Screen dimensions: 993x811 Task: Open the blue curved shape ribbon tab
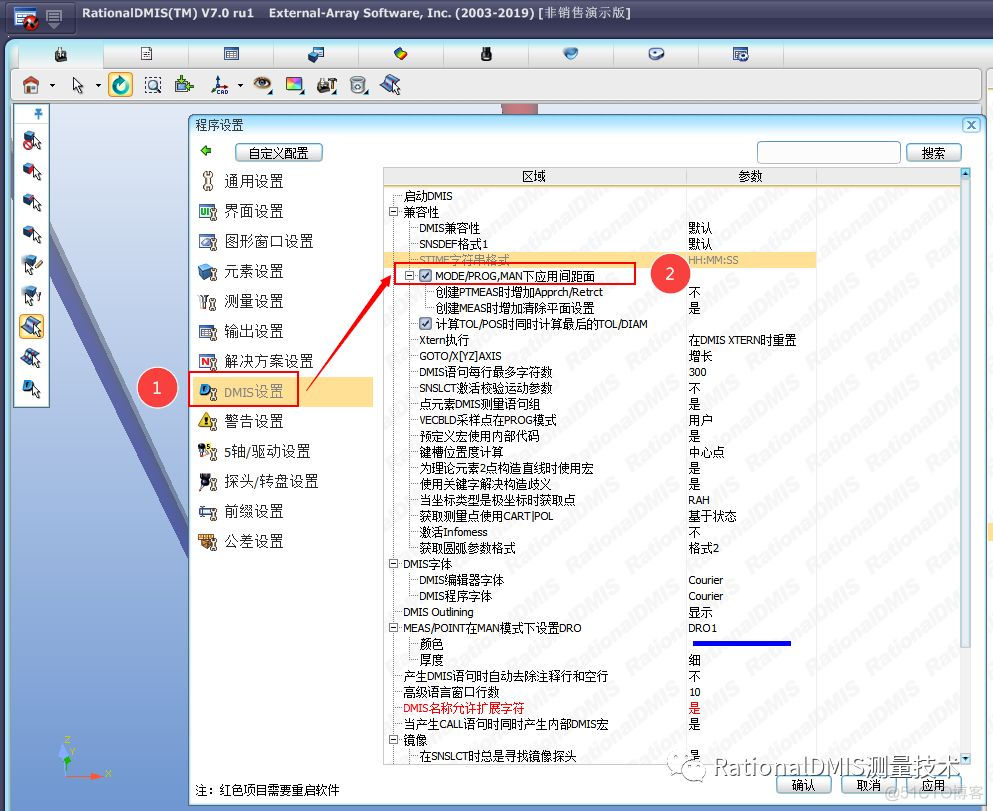pos(571,54)
